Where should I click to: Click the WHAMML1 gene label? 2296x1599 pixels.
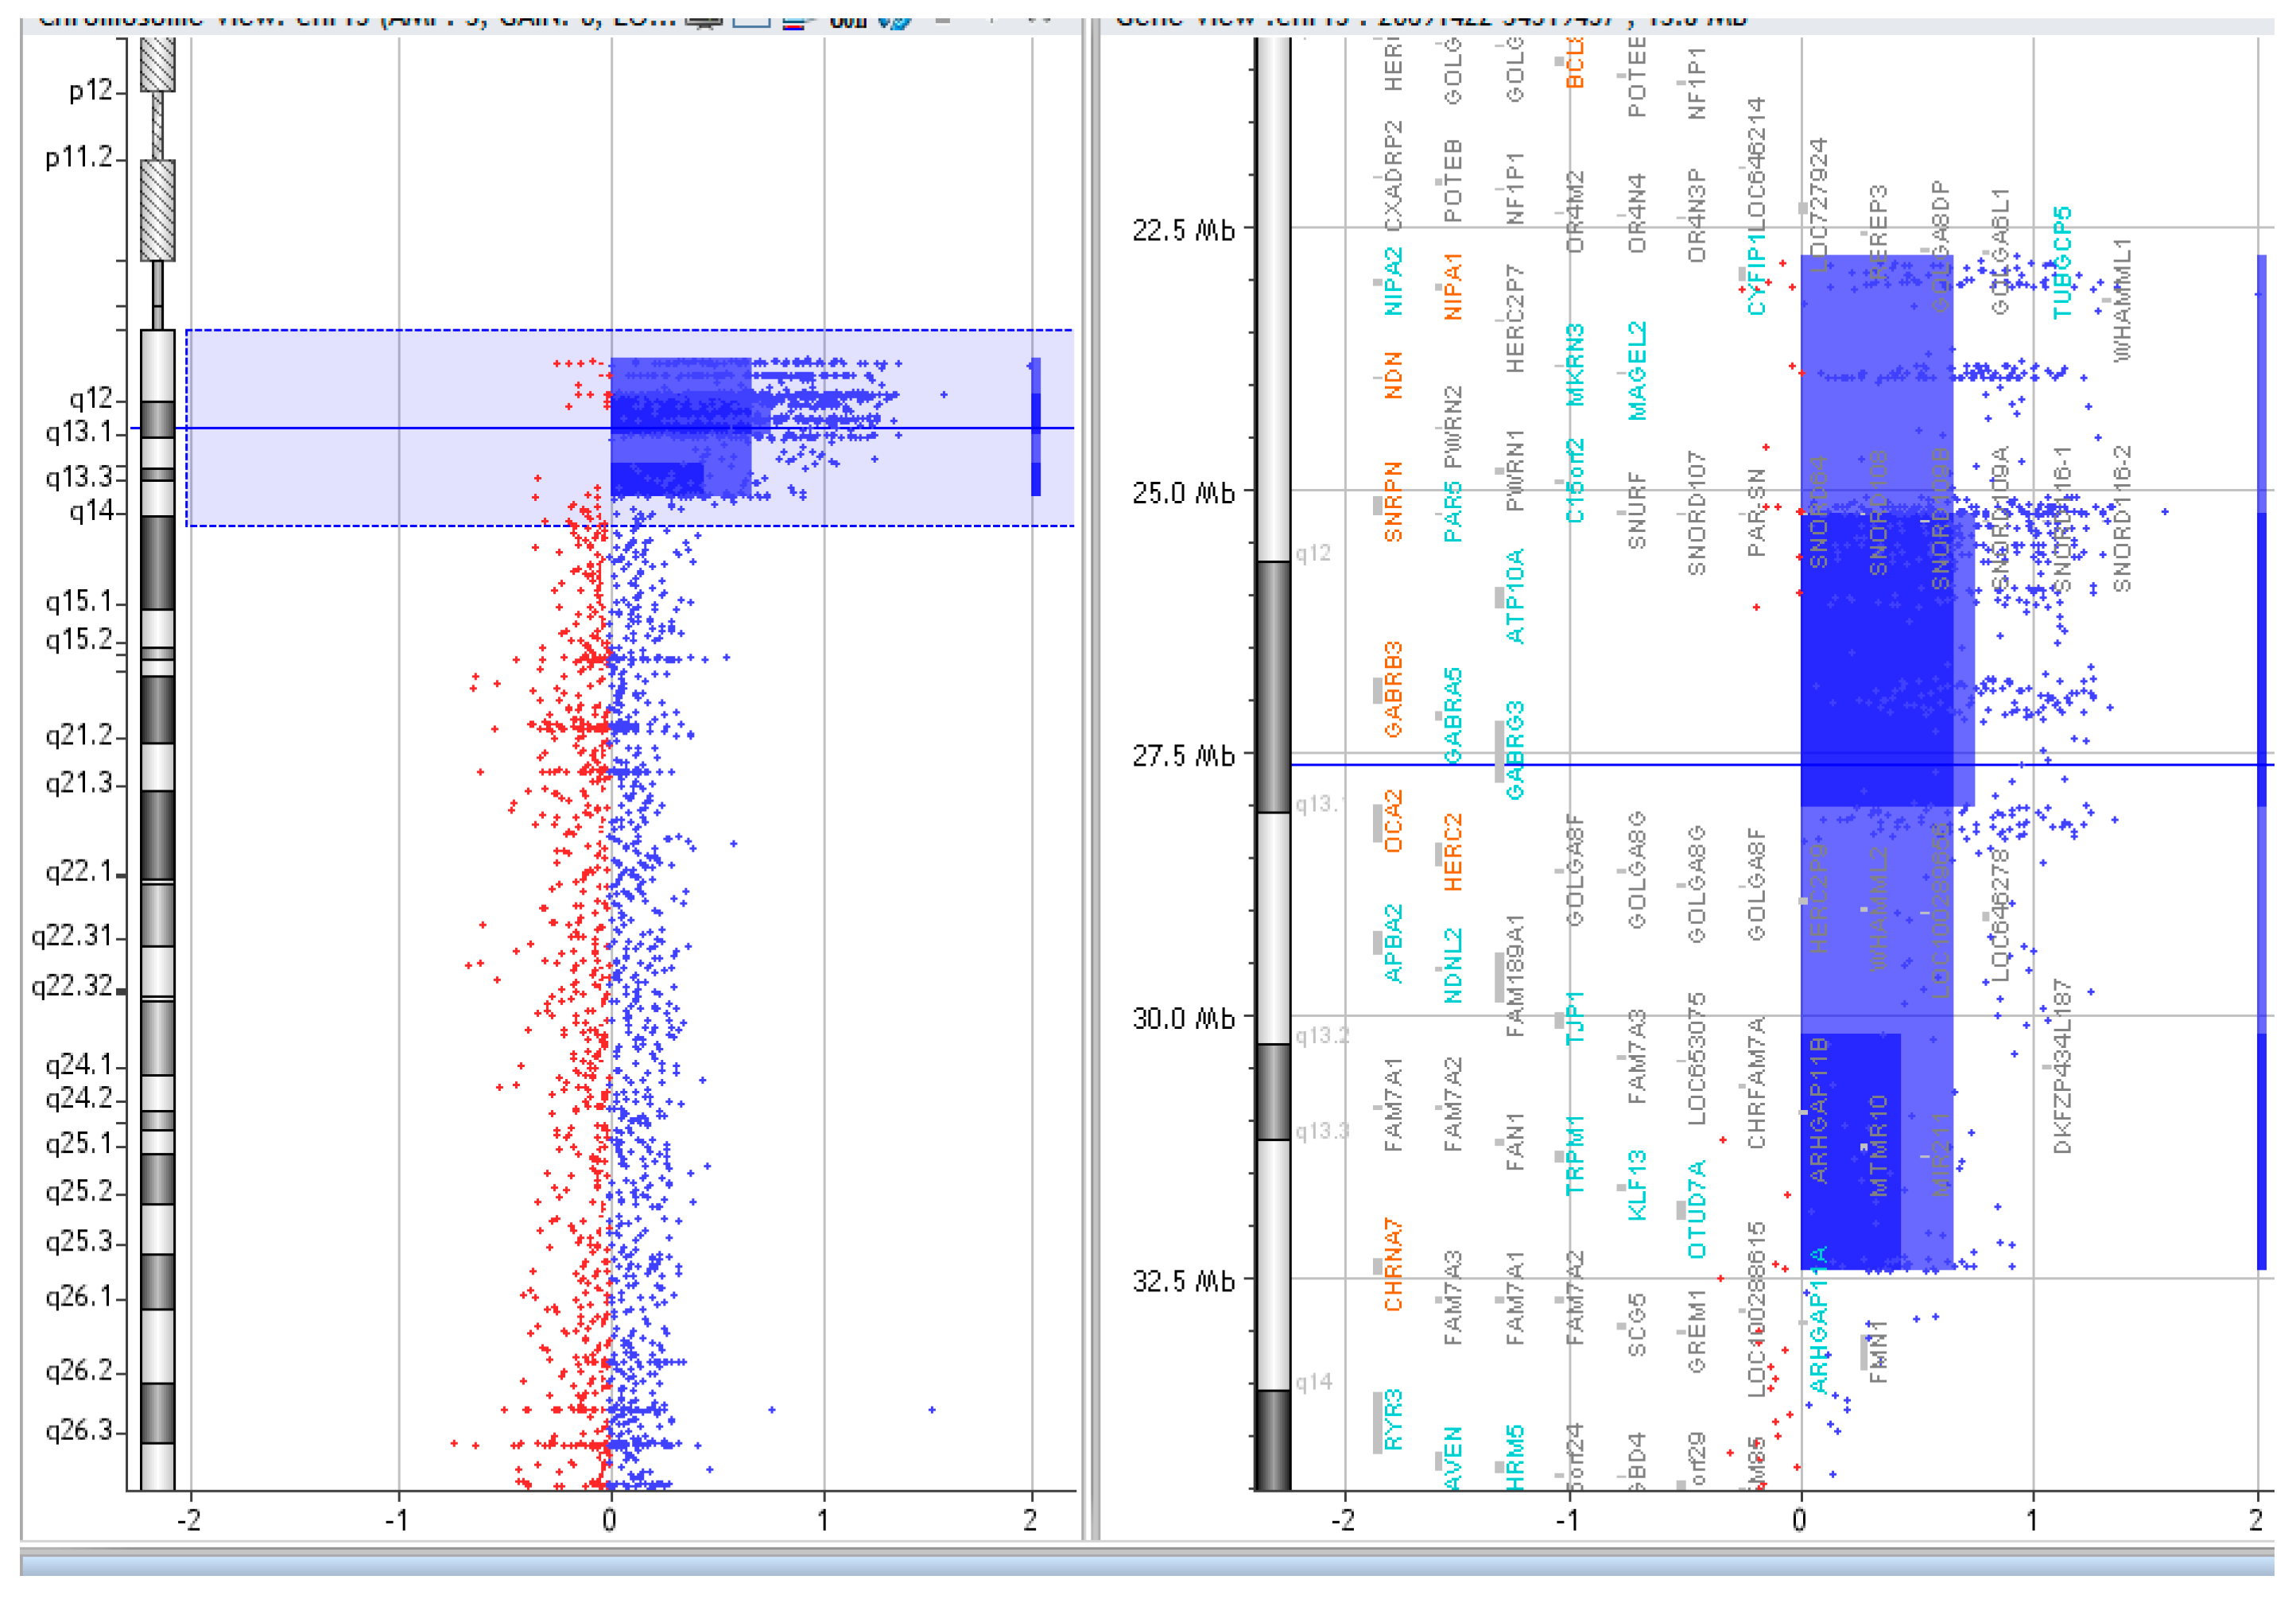(2122, 299)
